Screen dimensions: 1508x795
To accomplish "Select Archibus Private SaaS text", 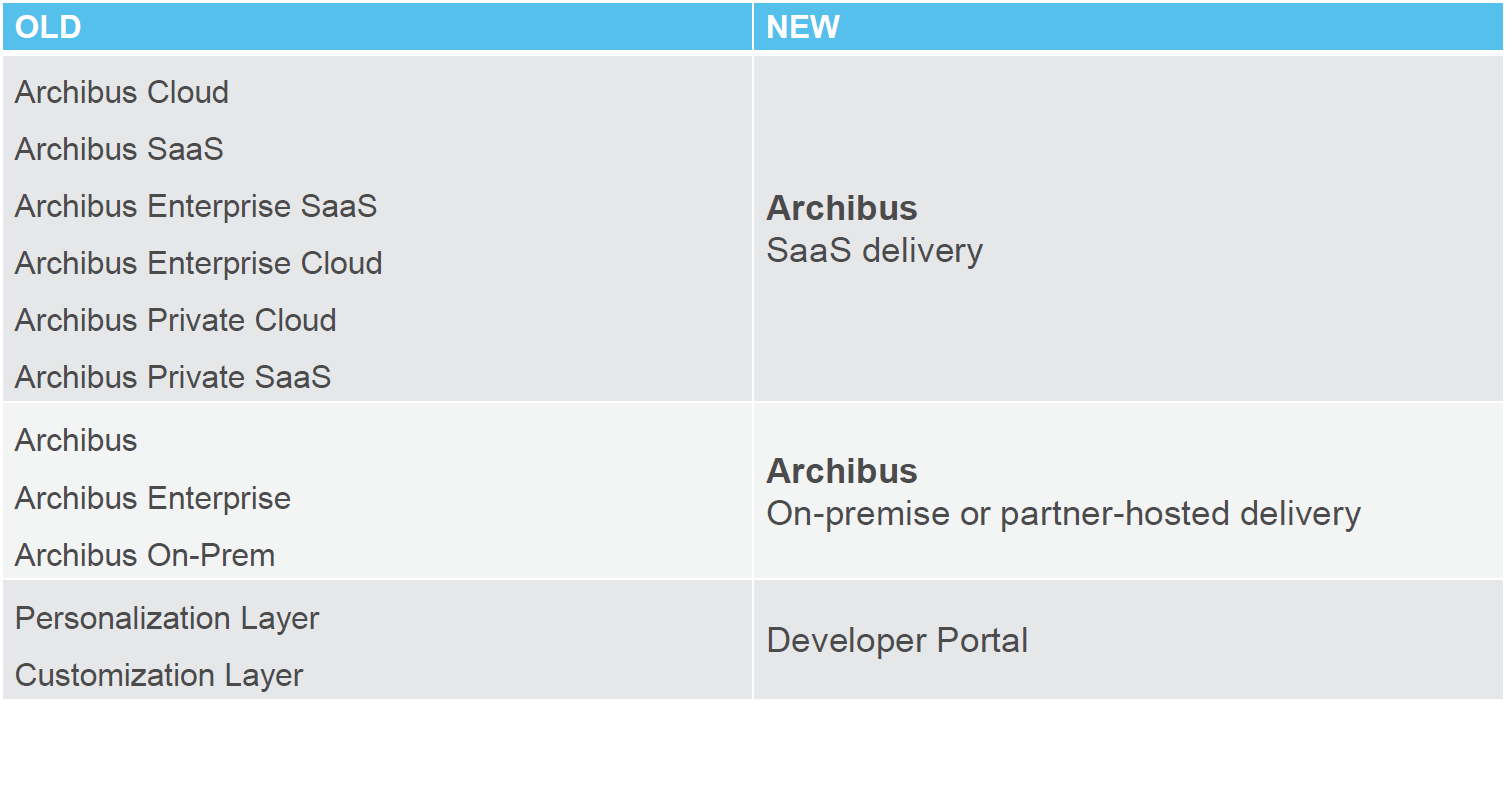I will [x=173, y=377].
